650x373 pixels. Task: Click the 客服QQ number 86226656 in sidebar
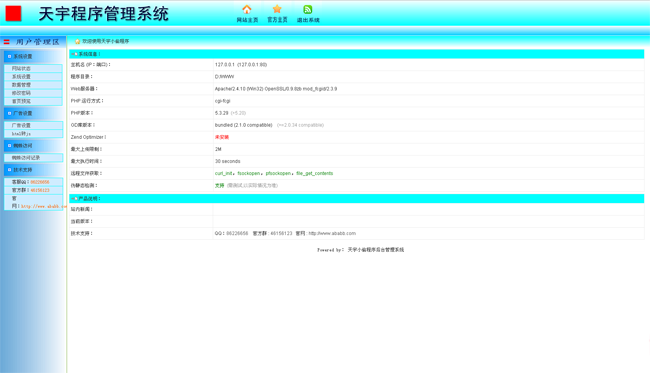[x=40, y=182]
